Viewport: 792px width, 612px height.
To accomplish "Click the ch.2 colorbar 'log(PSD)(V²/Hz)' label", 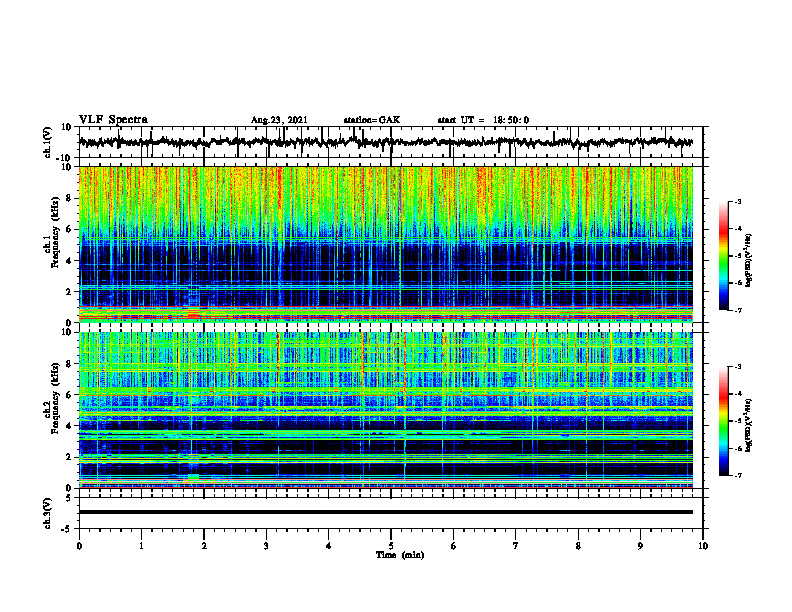I will tap(748, 425).
